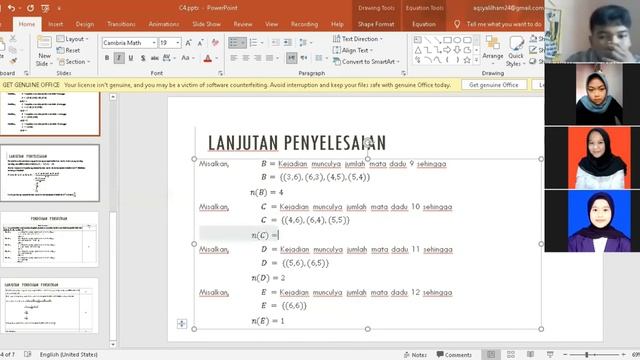Open the Layout dropdown

click(73, 39)
